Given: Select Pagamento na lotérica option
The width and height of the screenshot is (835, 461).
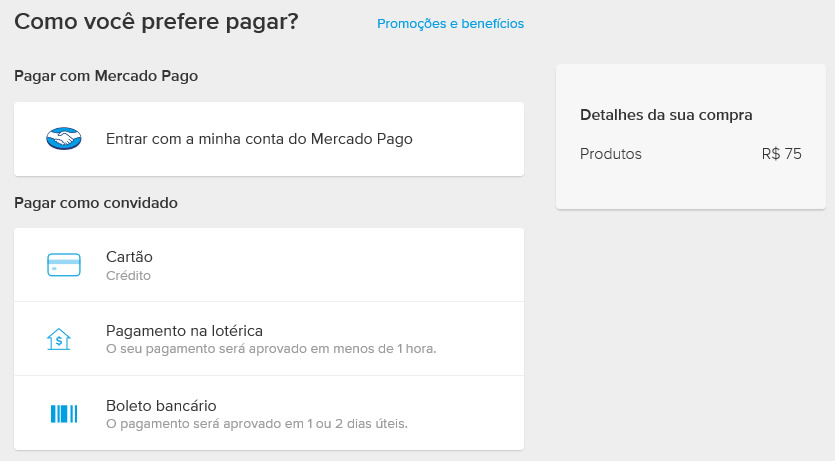Looking at the screenshot, I should (269, 339).
